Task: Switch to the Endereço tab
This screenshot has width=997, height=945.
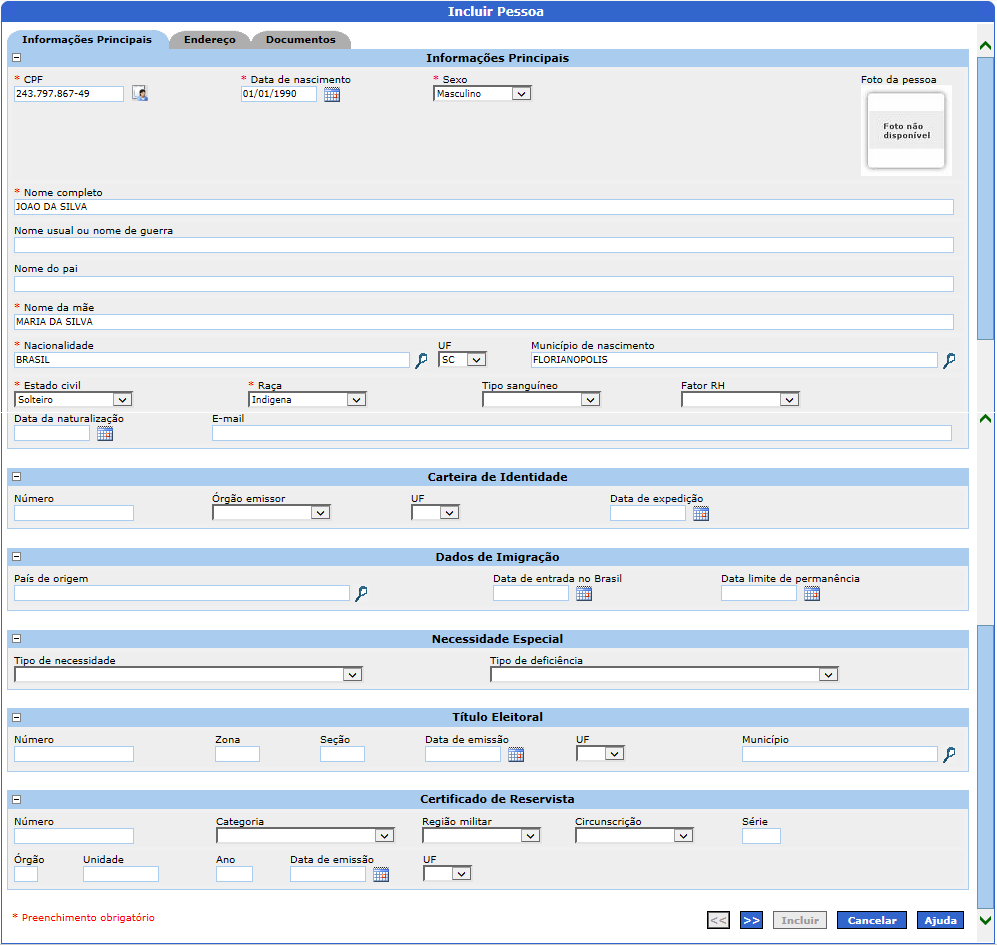Action: [x=210, y=40]
